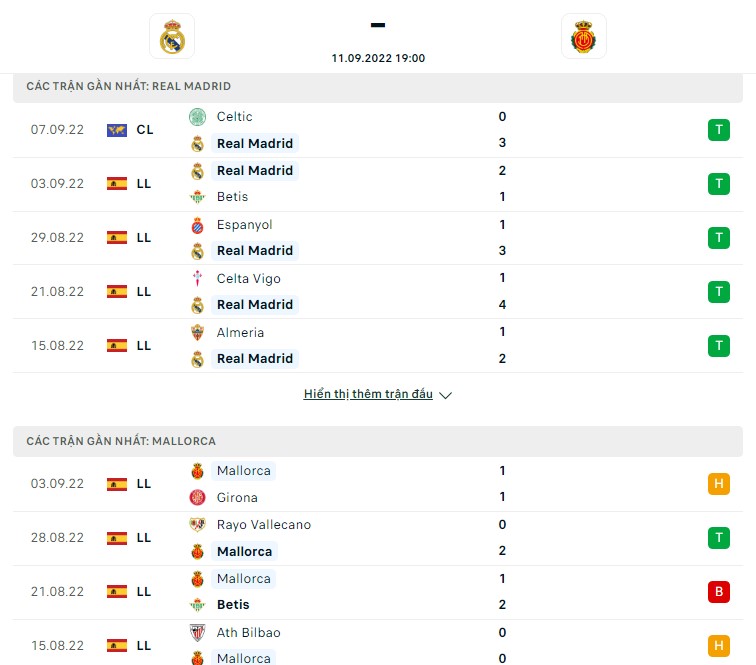The width and height of the screenshot is (756, 665).
Task: Click the Espanyol team logo
Action: (x=197, y=225)
